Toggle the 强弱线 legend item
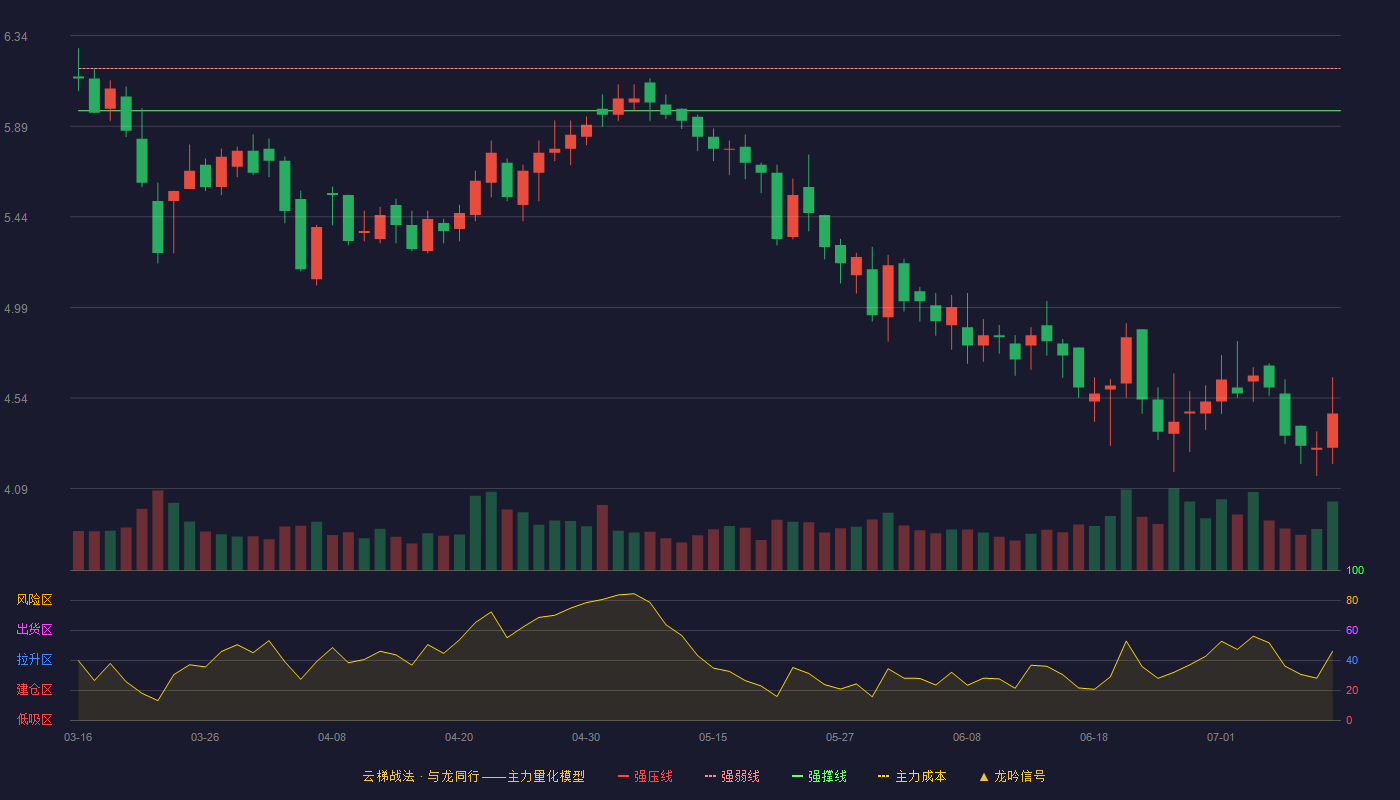Viewport: 1400px width, 800px height. (732, 776)
